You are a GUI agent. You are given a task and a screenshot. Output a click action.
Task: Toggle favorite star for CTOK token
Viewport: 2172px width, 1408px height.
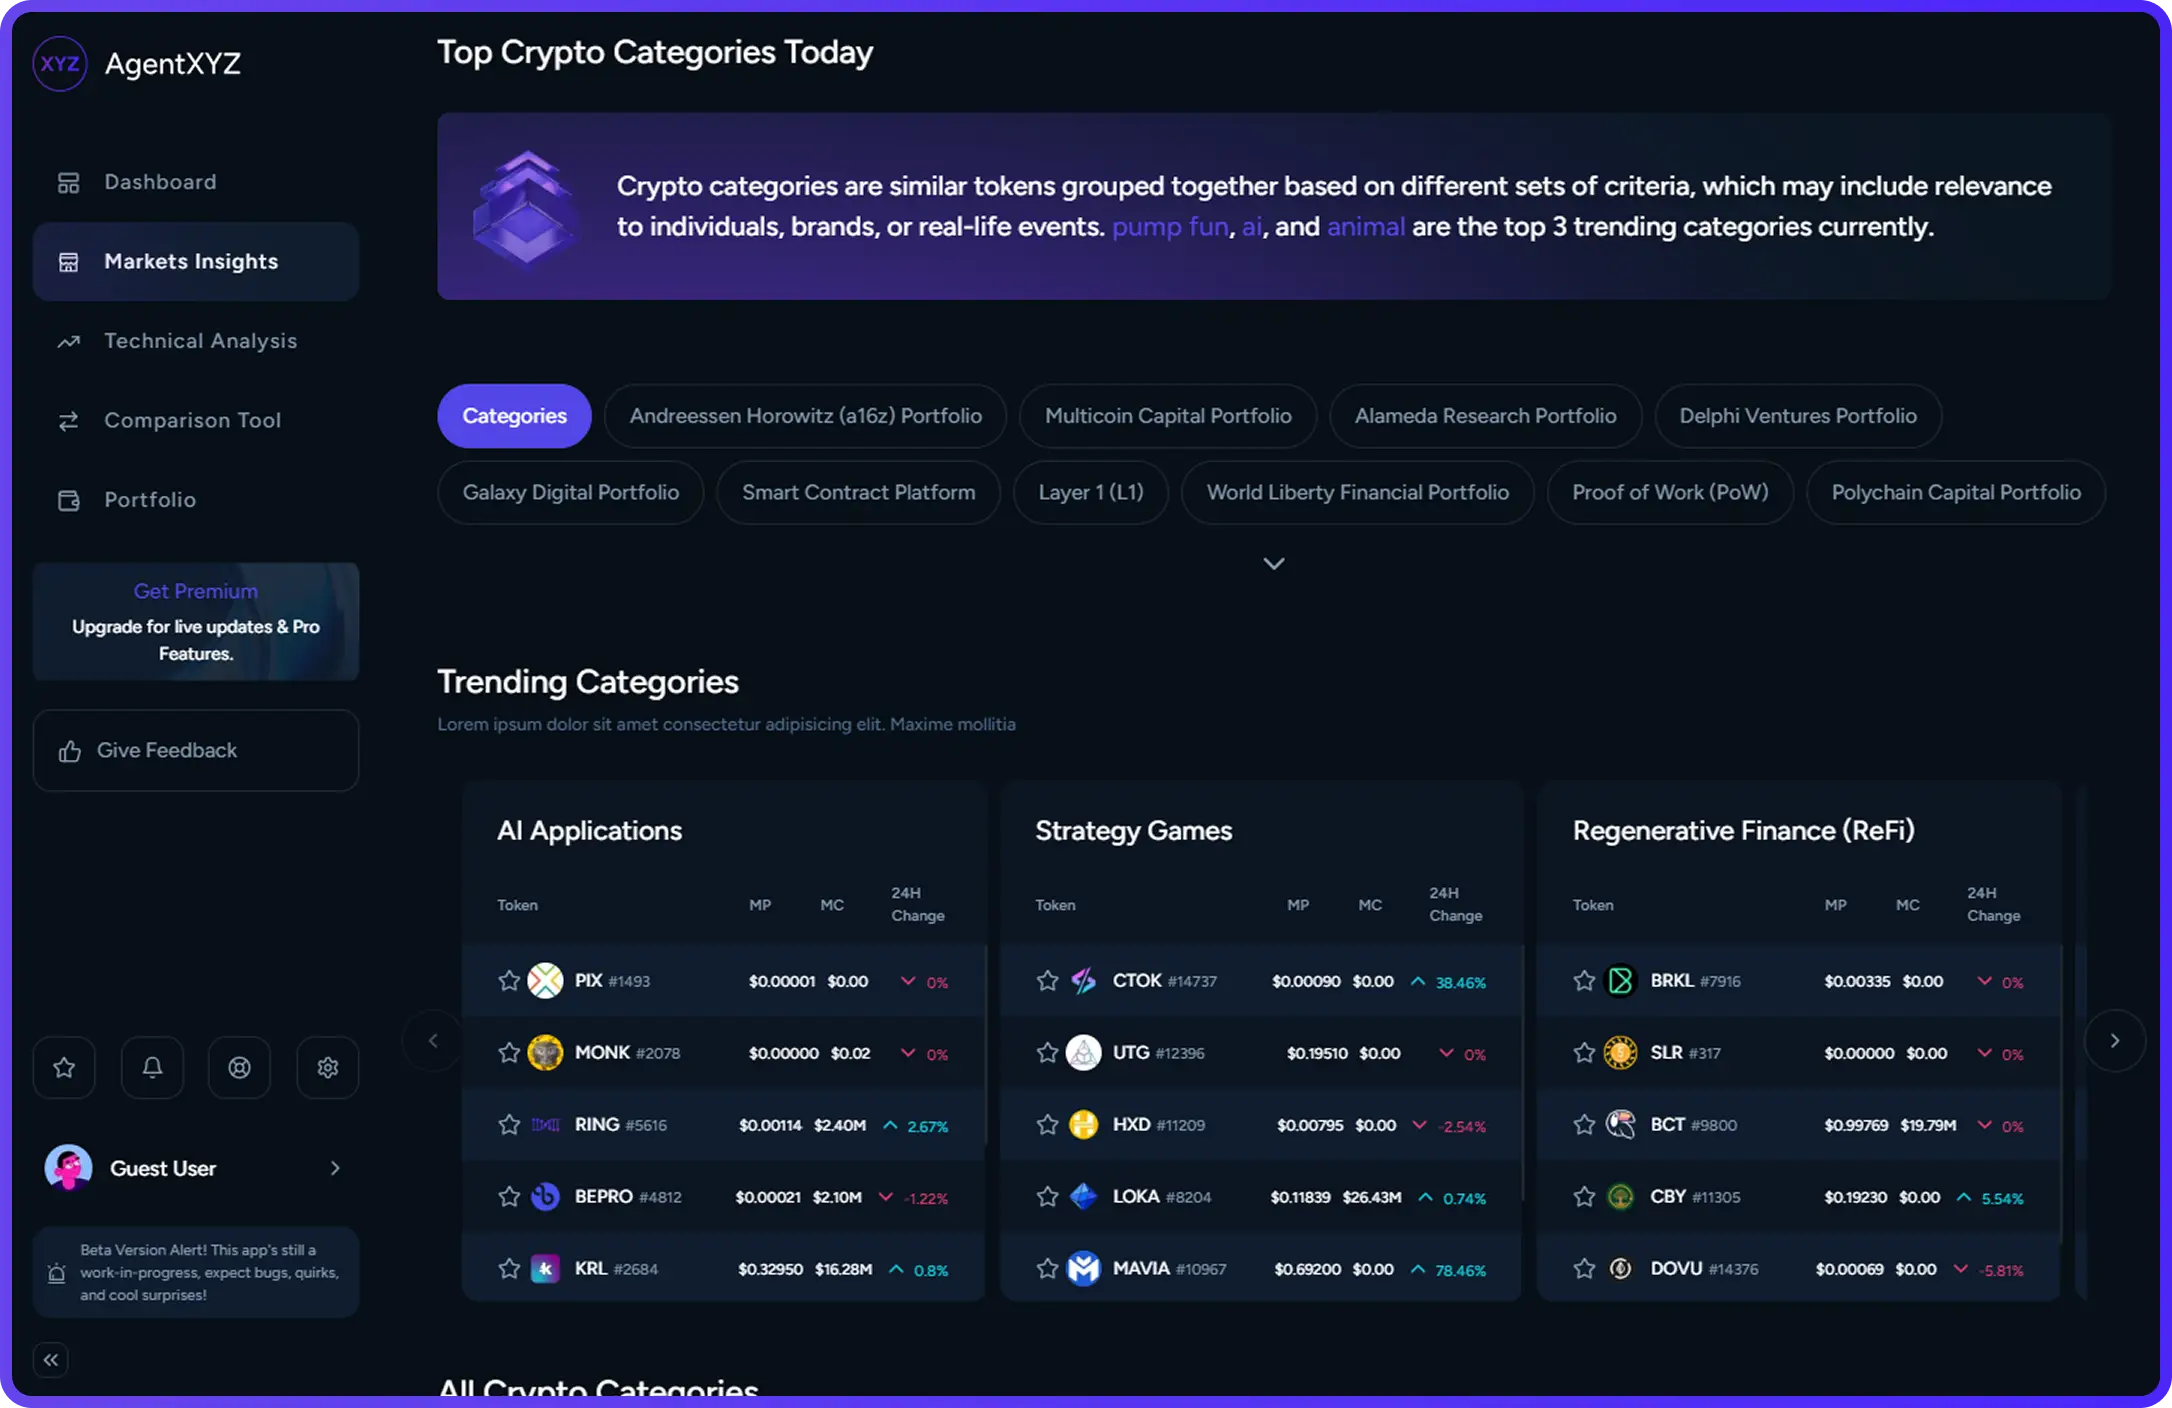pyautogui.click(x=1047, y=981)
